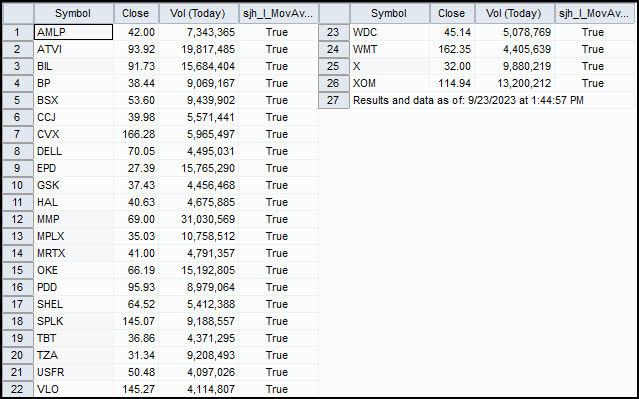Select the MRTX symbol cell
The height and width of the screenshot is (399, 639).
pos(73,253)
